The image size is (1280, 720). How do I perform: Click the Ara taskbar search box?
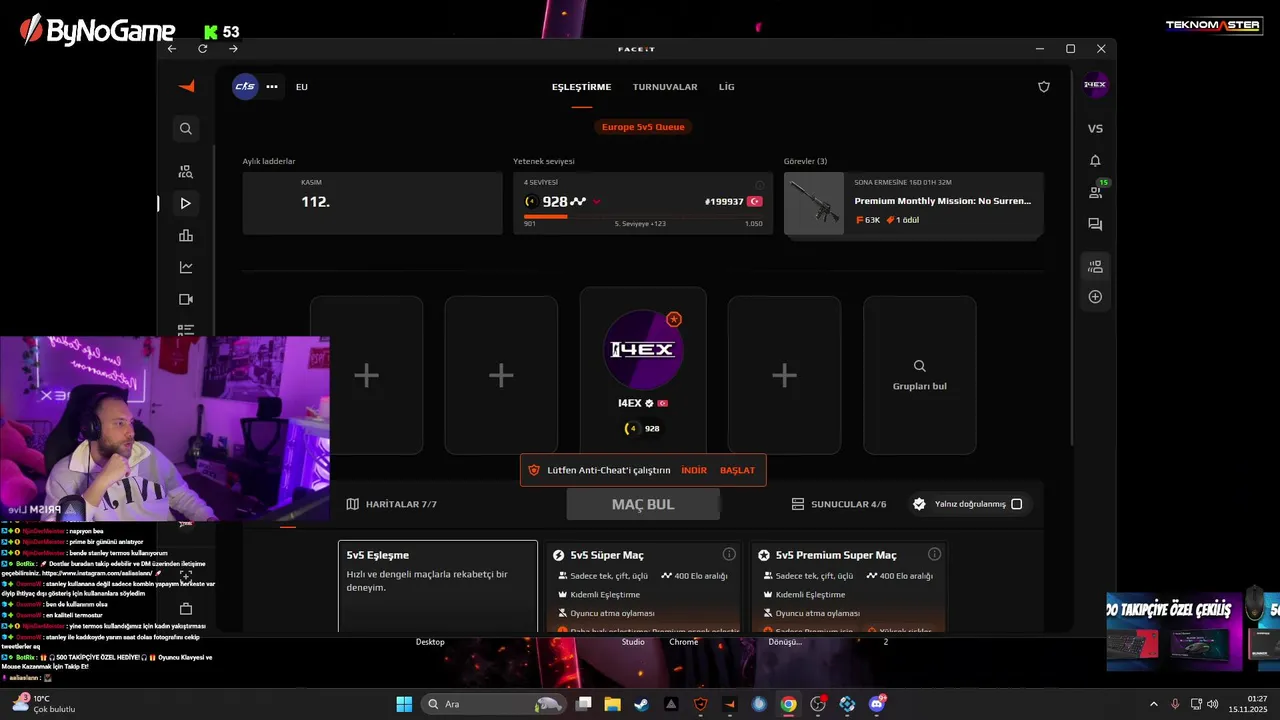[x=495, y=704]
